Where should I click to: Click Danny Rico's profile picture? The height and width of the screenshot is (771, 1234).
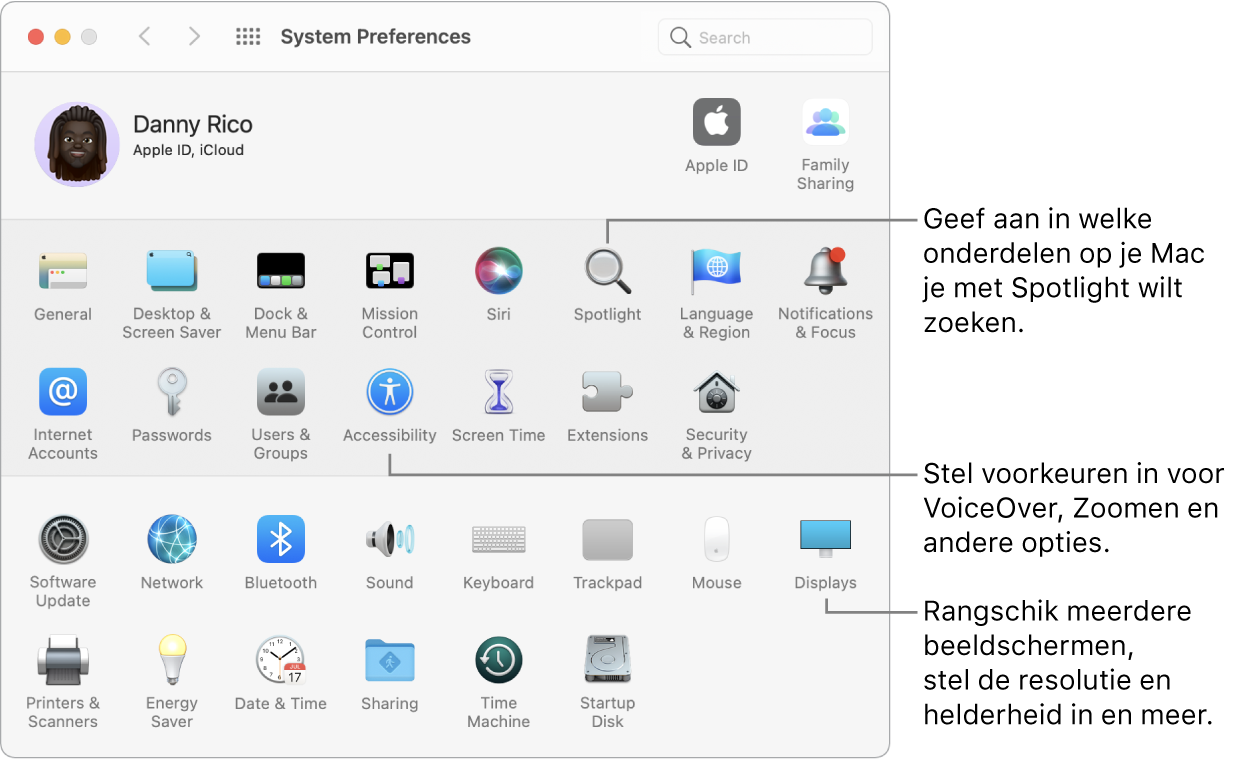coord(77,144)
